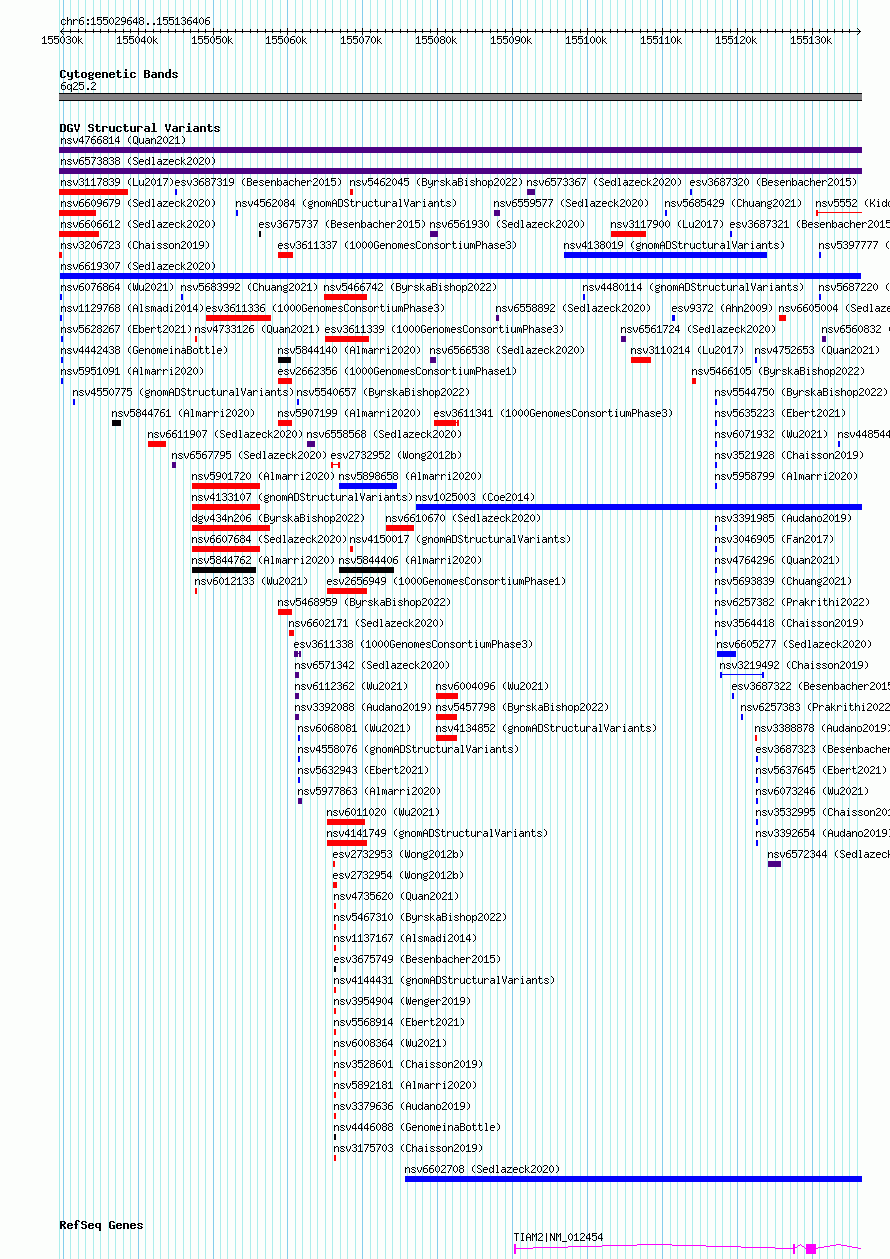Click nsv3954904 (Wenger2019) label
The height and width of the screenshot is (1259, 890).
click(x=402, y=1001)
